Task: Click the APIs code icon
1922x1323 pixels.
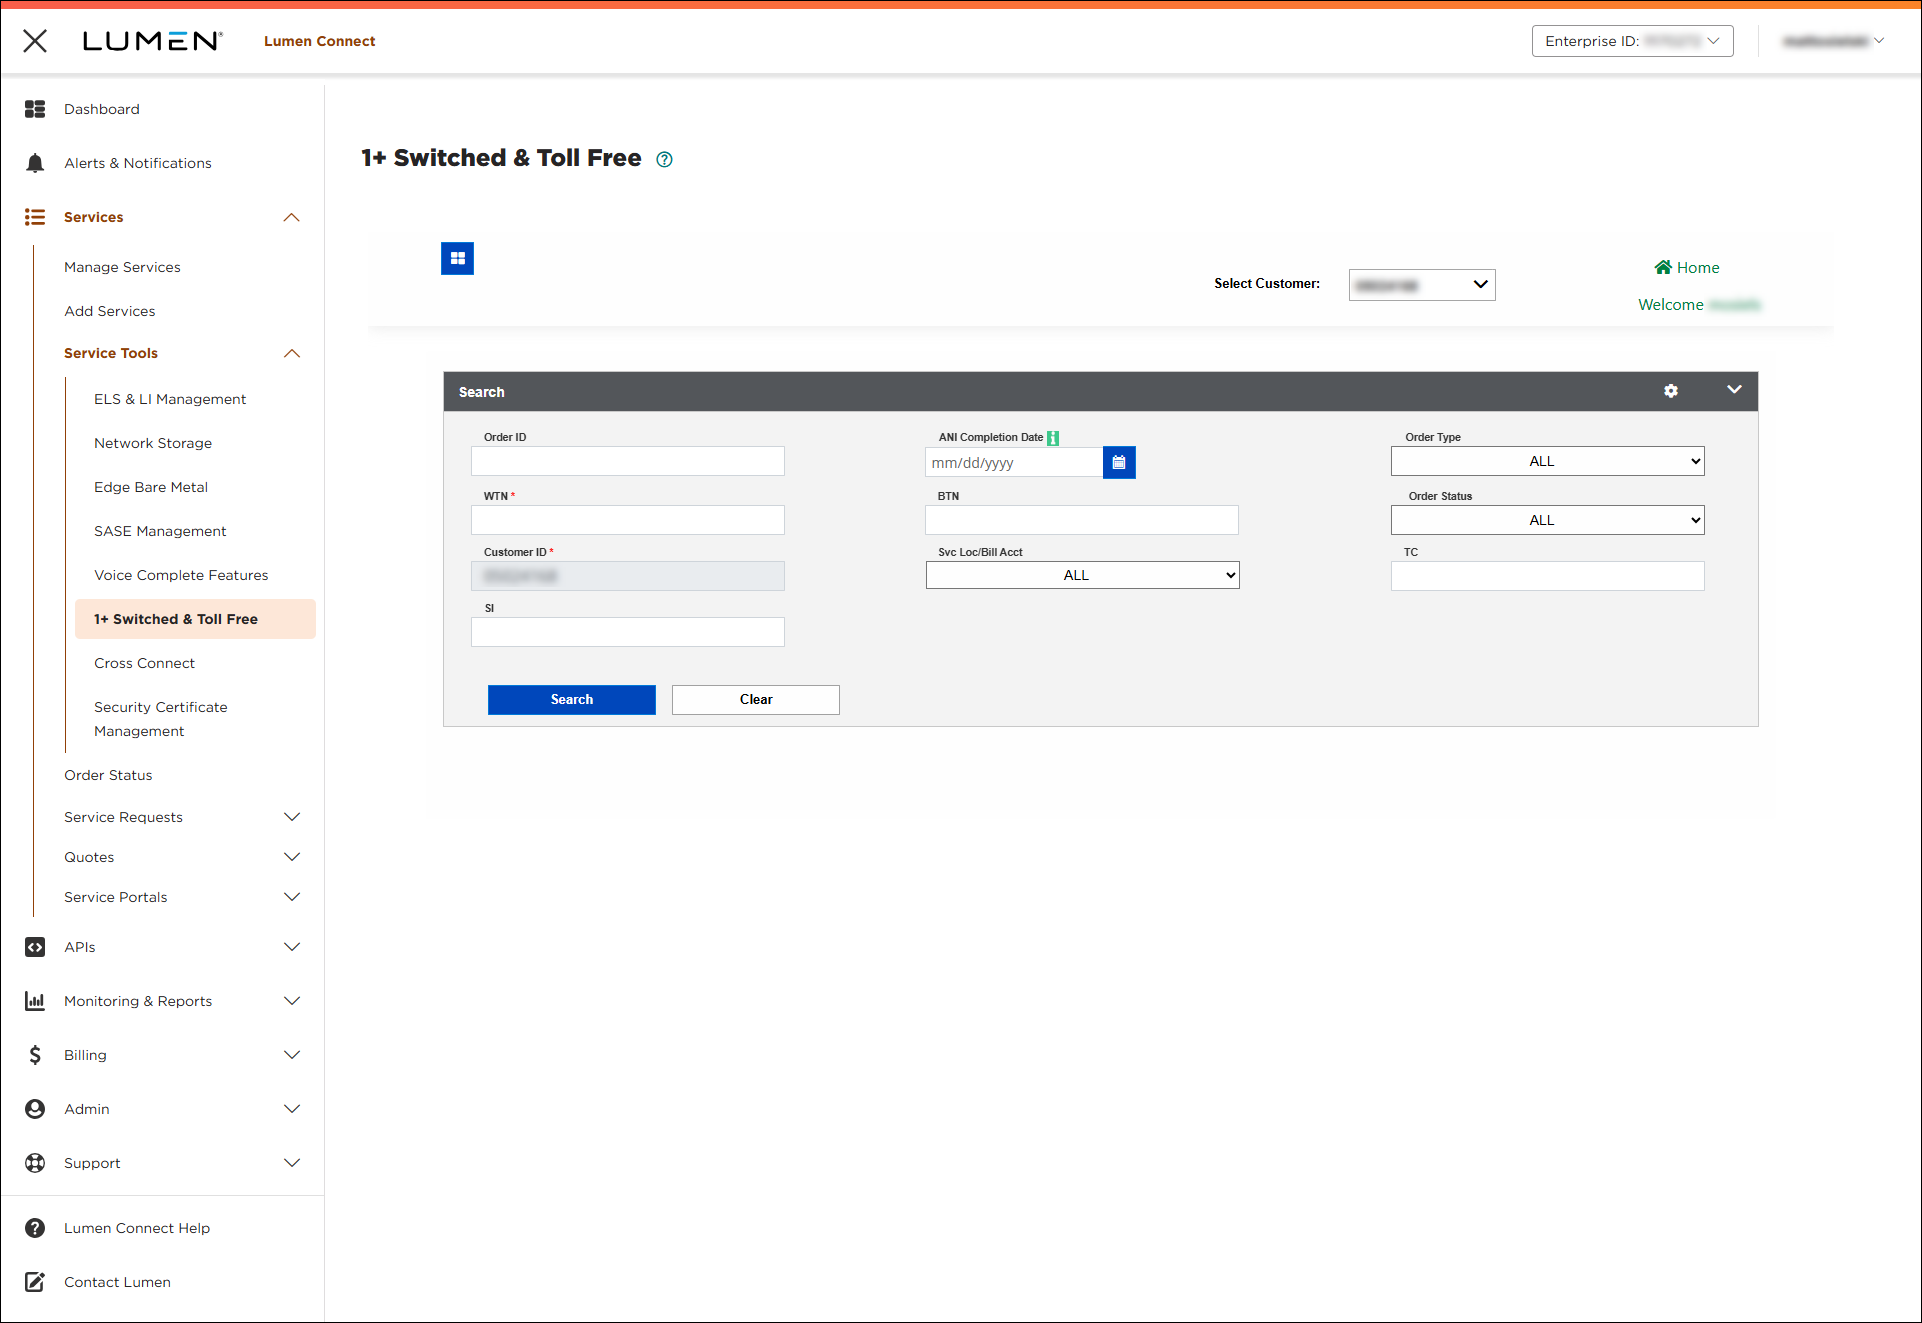Action: (35, 947)
